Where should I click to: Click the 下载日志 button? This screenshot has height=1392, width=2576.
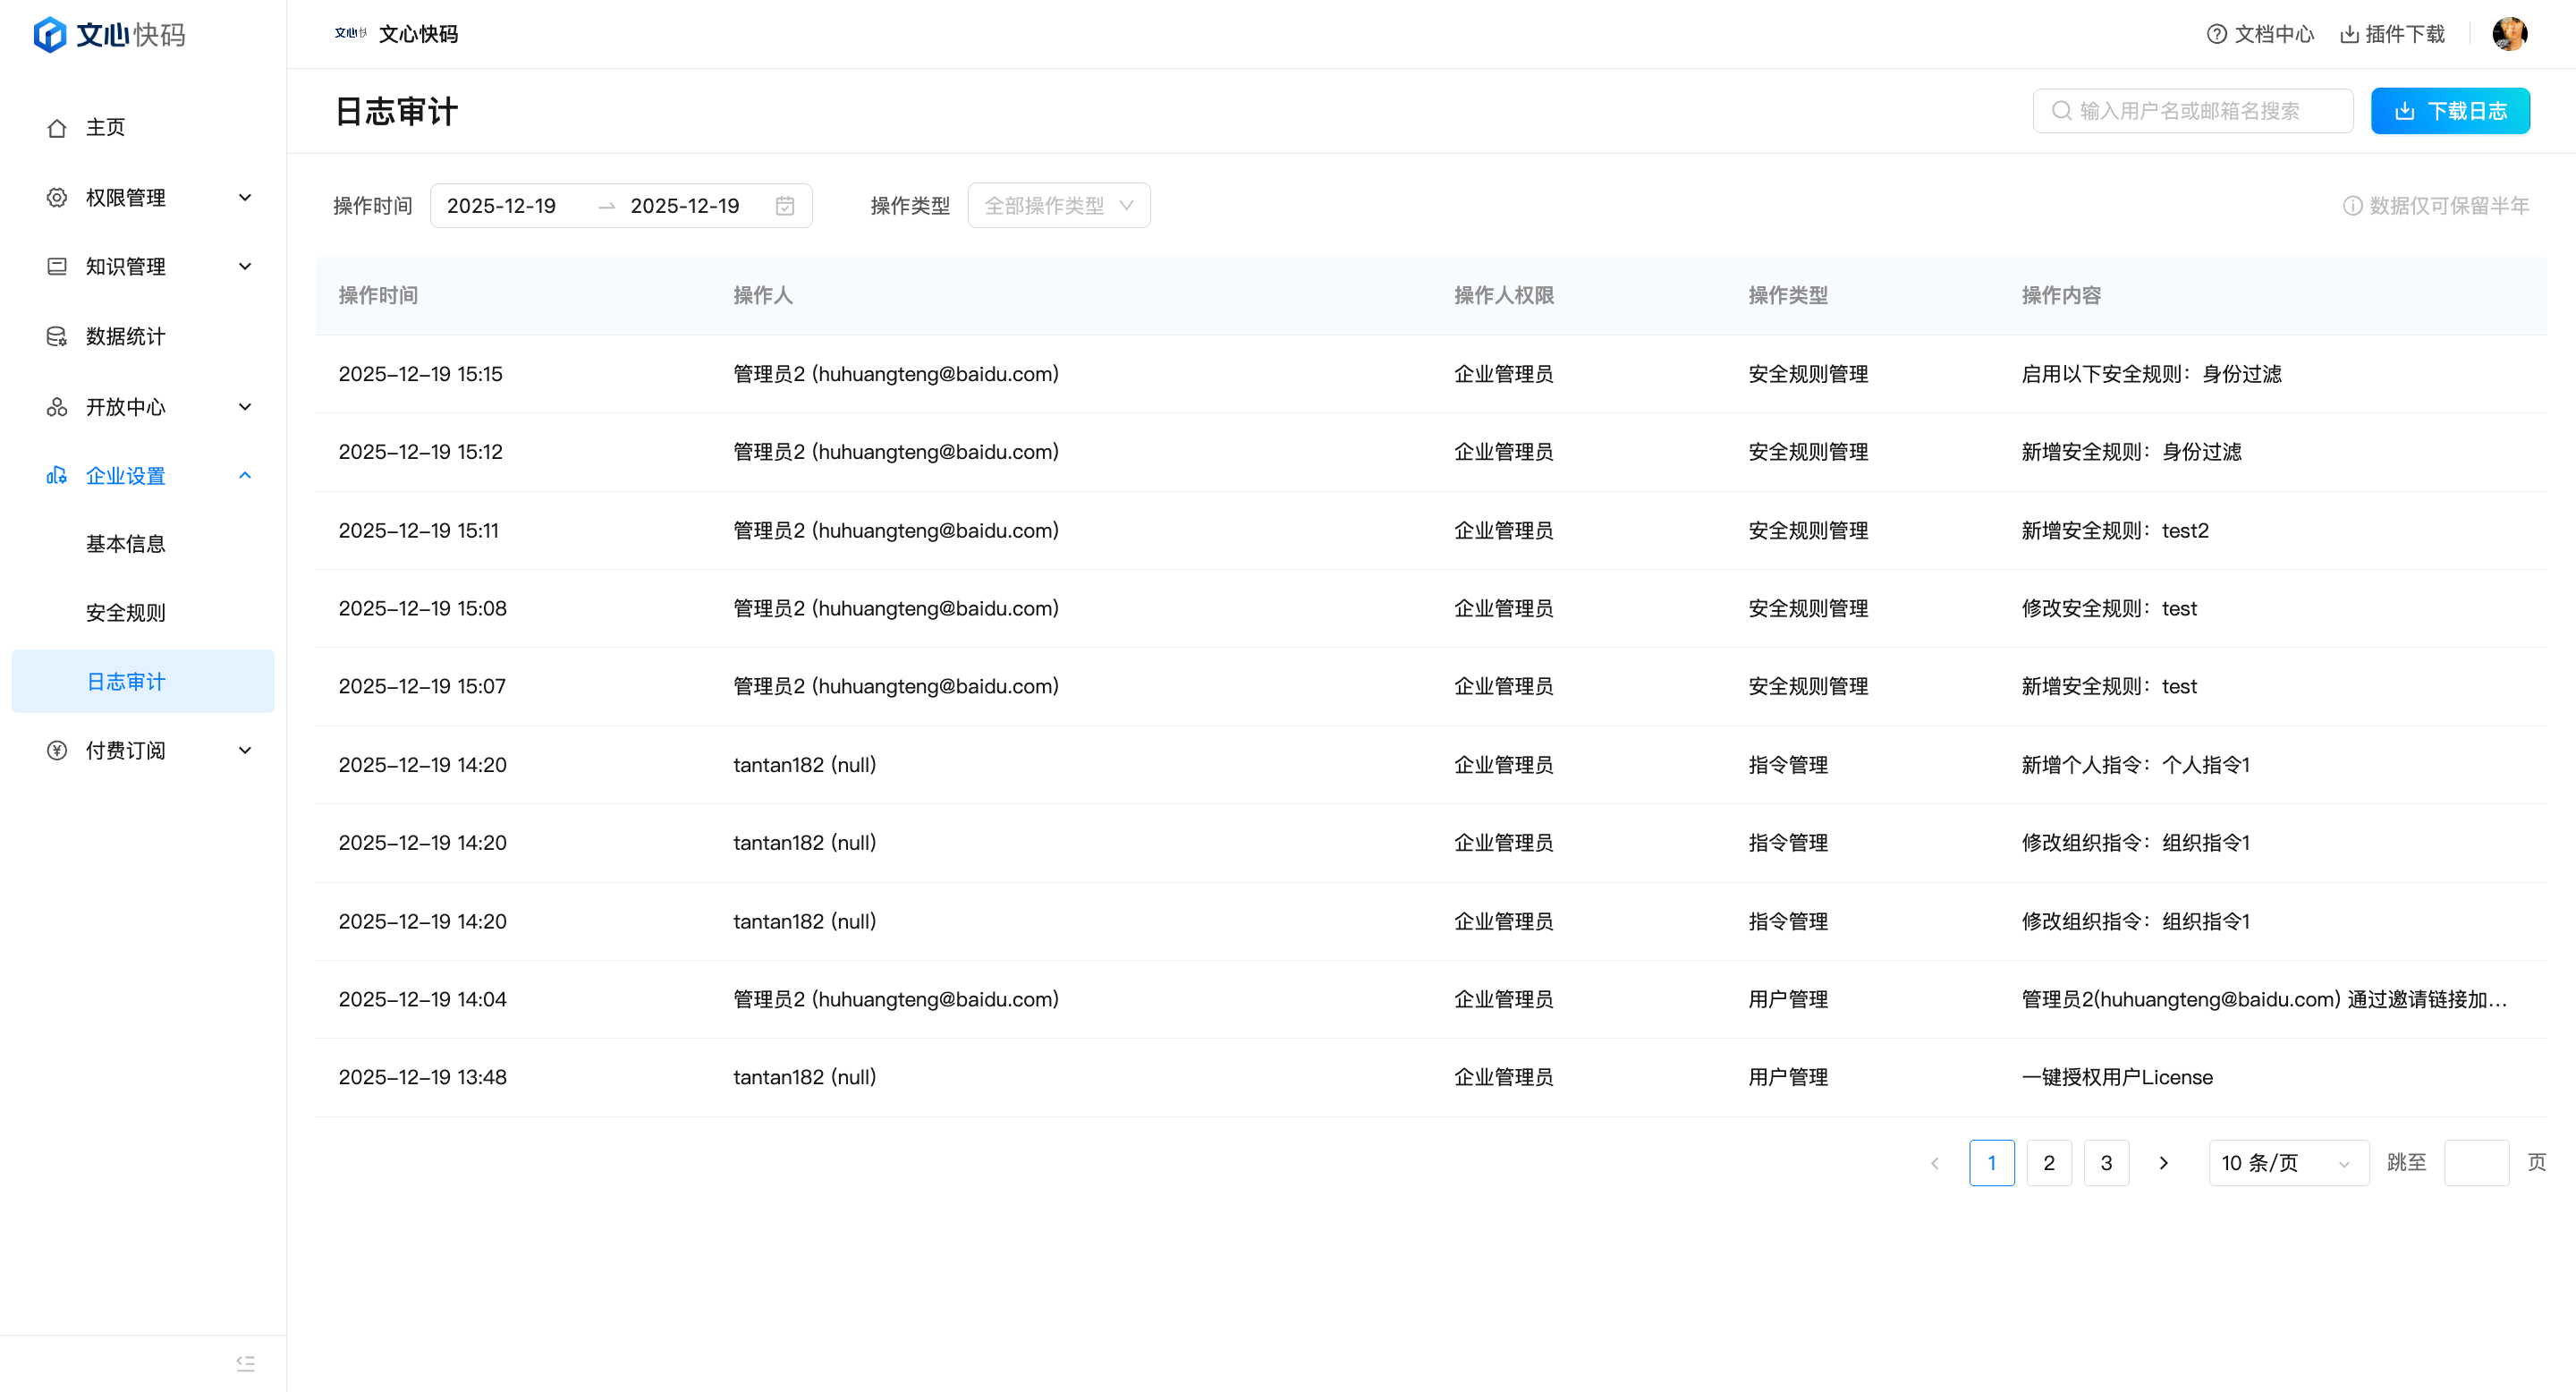click(x=2450, y=111)
